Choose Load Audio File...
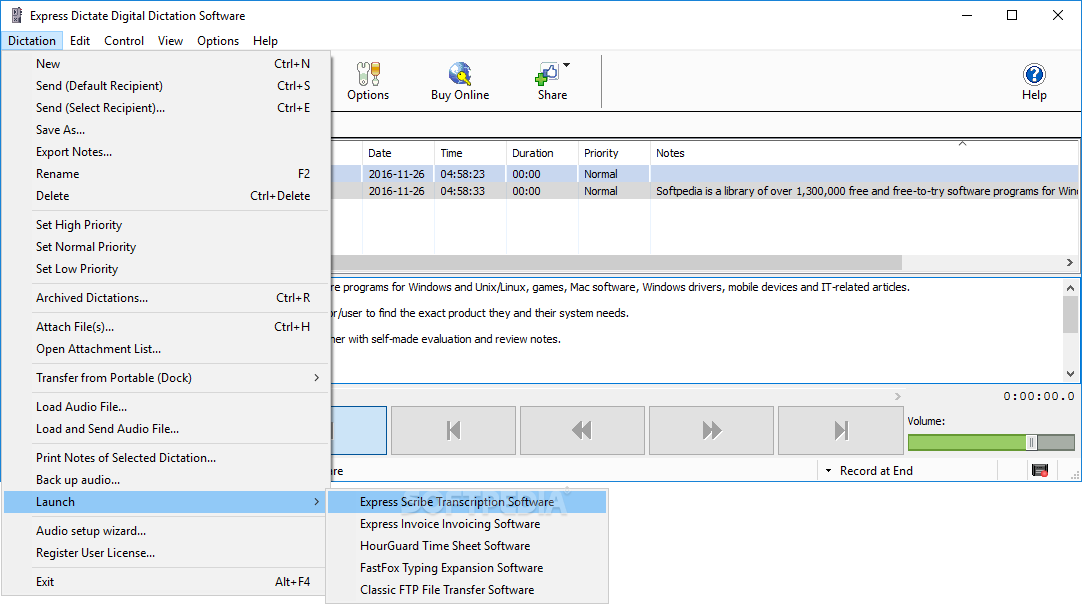1082x604 pixels. [166, 407]
